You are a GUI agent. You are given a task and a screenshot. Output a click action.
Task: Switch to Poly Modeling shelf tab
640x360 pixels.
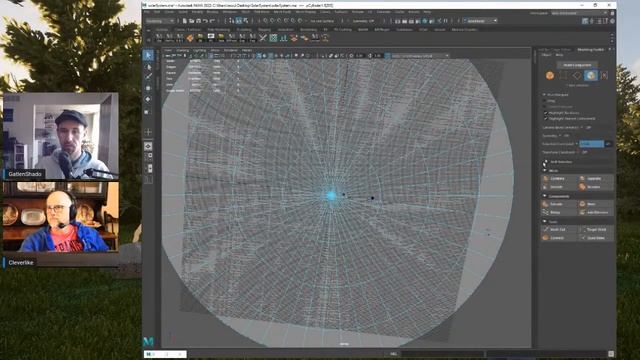[x=218, y=29]
